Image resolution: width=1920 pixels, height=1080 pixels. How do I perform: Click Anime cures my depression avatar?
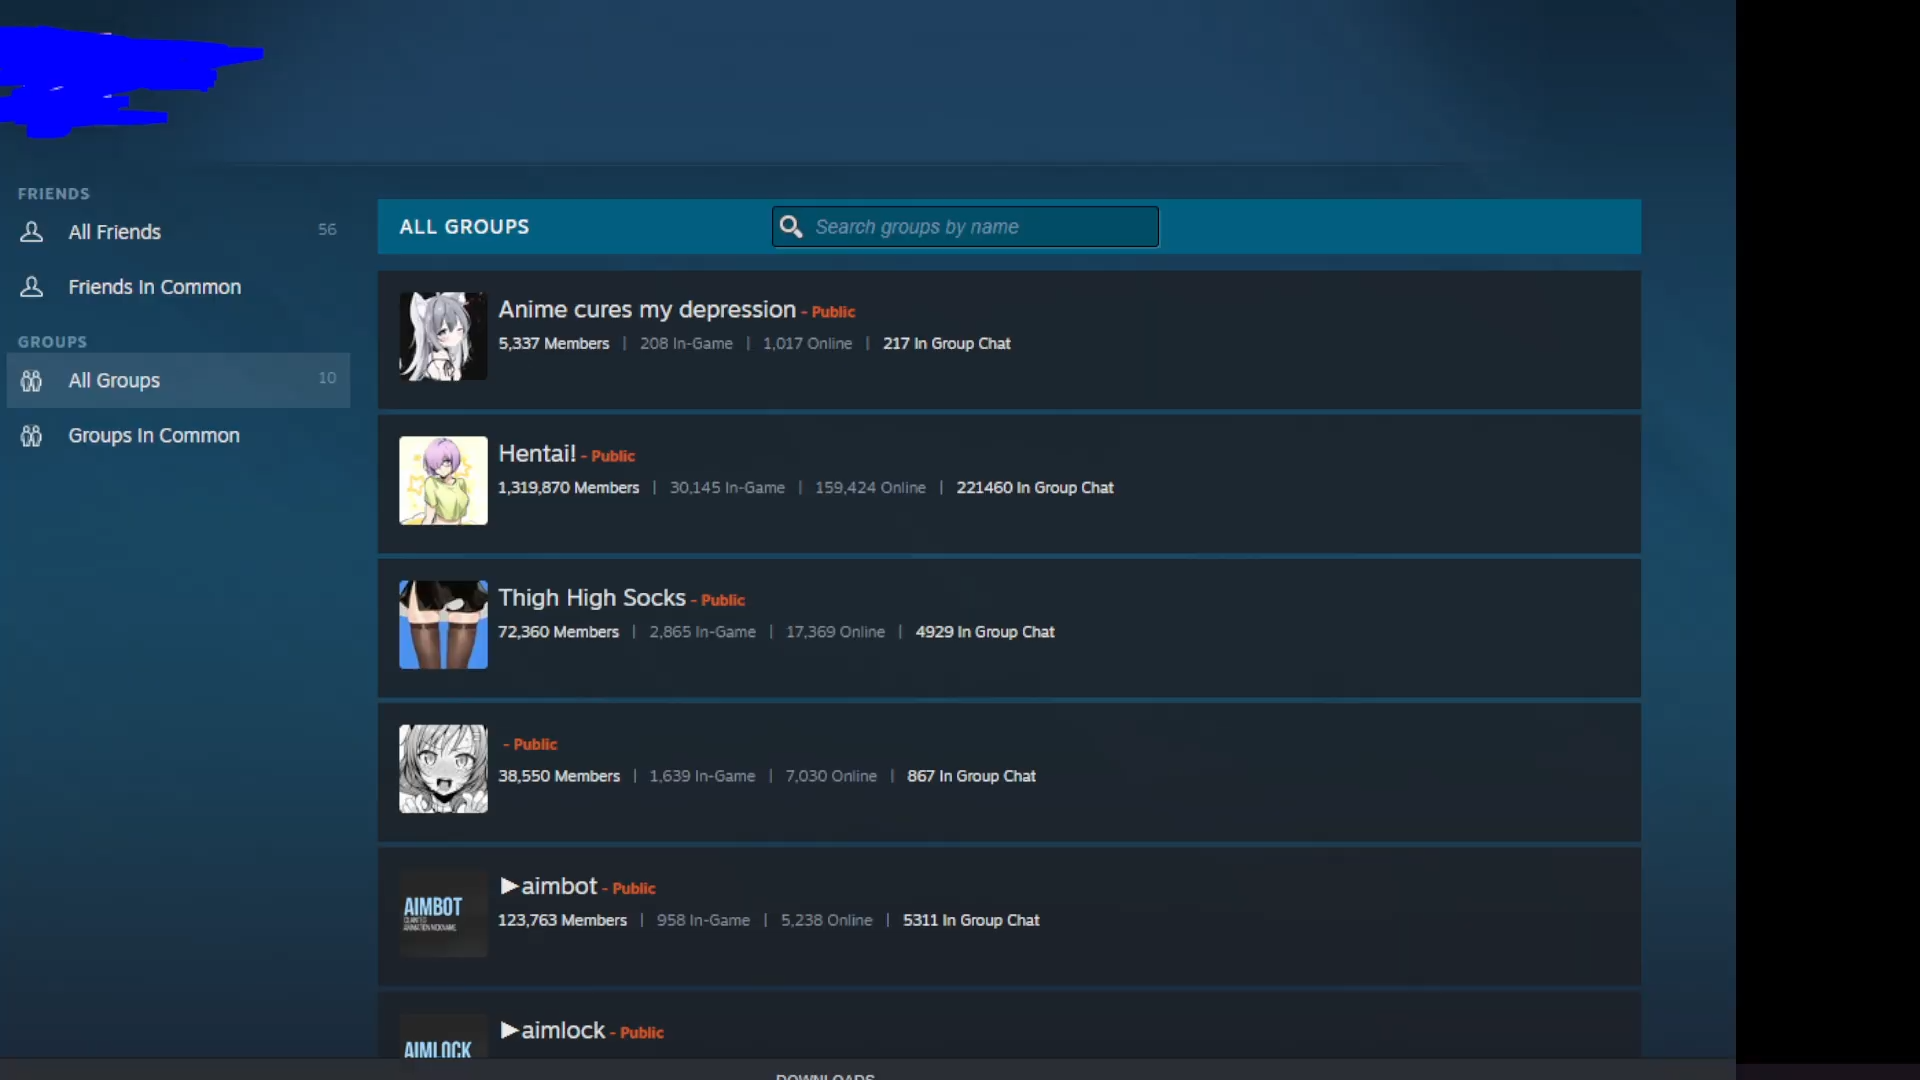click(x=443, y=336)
